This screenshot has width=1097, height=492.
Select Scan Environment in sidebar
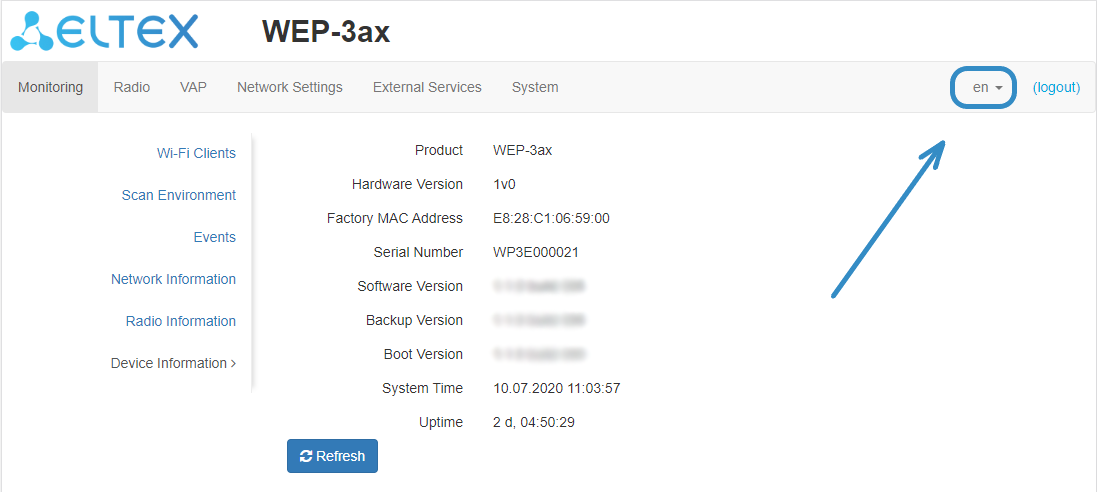179,195
